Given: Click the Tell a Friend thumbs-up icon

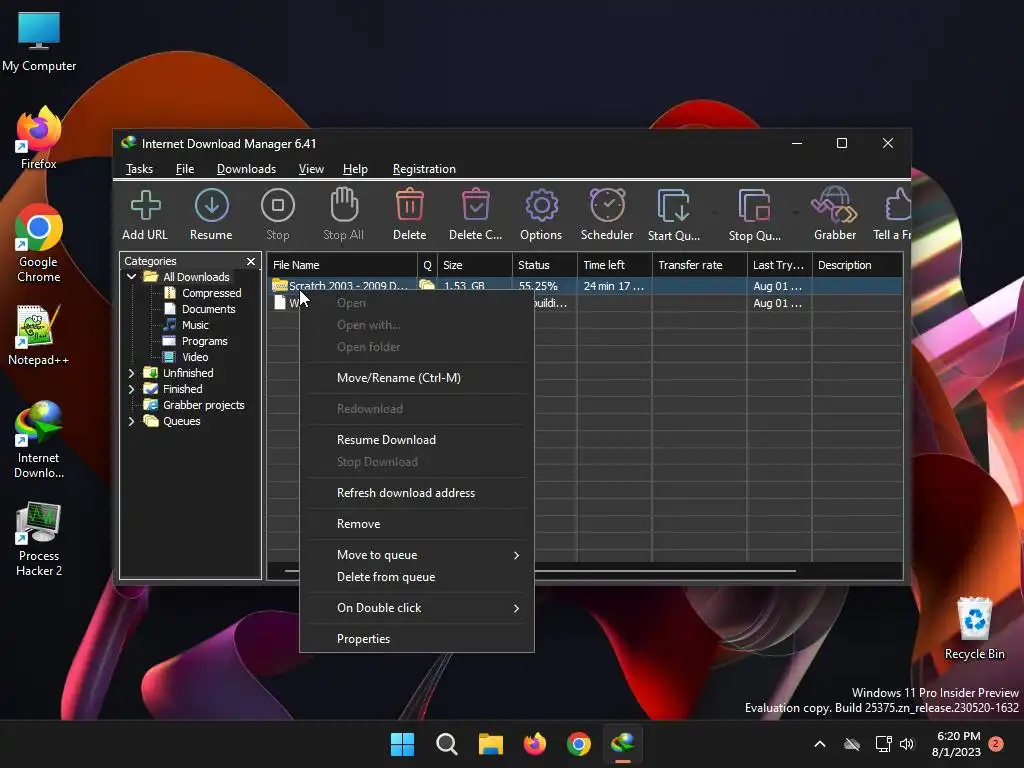Looking at the screenshot, I should pos(899,205).
